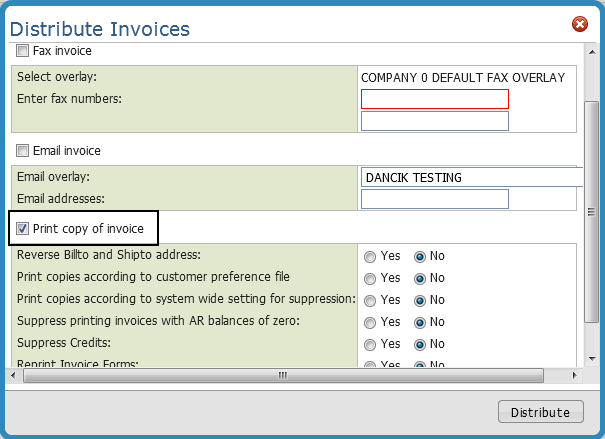
Task: Select No for Suppress Credits
Action: (420, 344)
